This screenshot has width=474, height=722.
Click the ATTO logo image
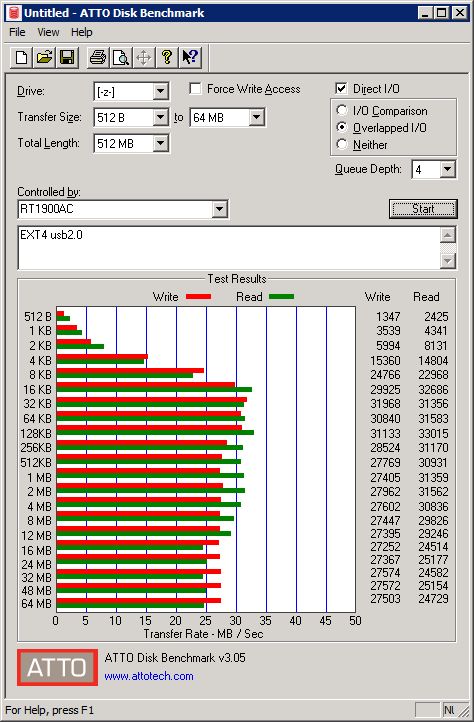point(58,667)
